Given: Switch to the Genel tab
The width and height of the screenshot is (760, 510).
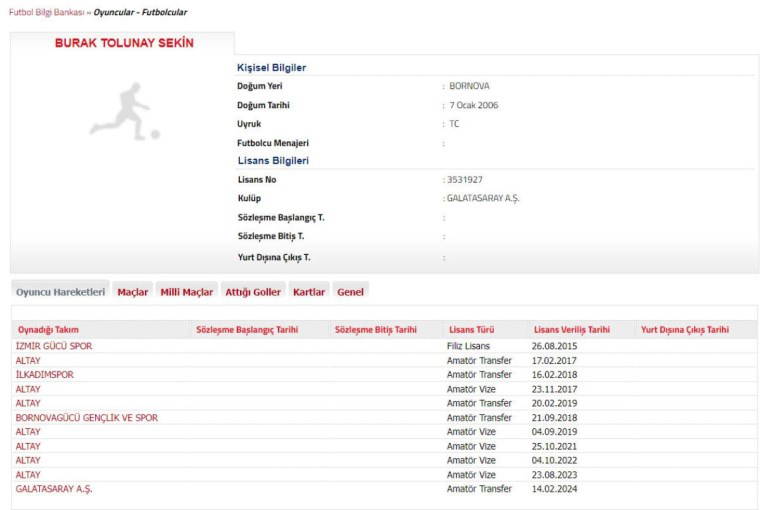Looking at the screenshot, I should (x=351, y=292).
